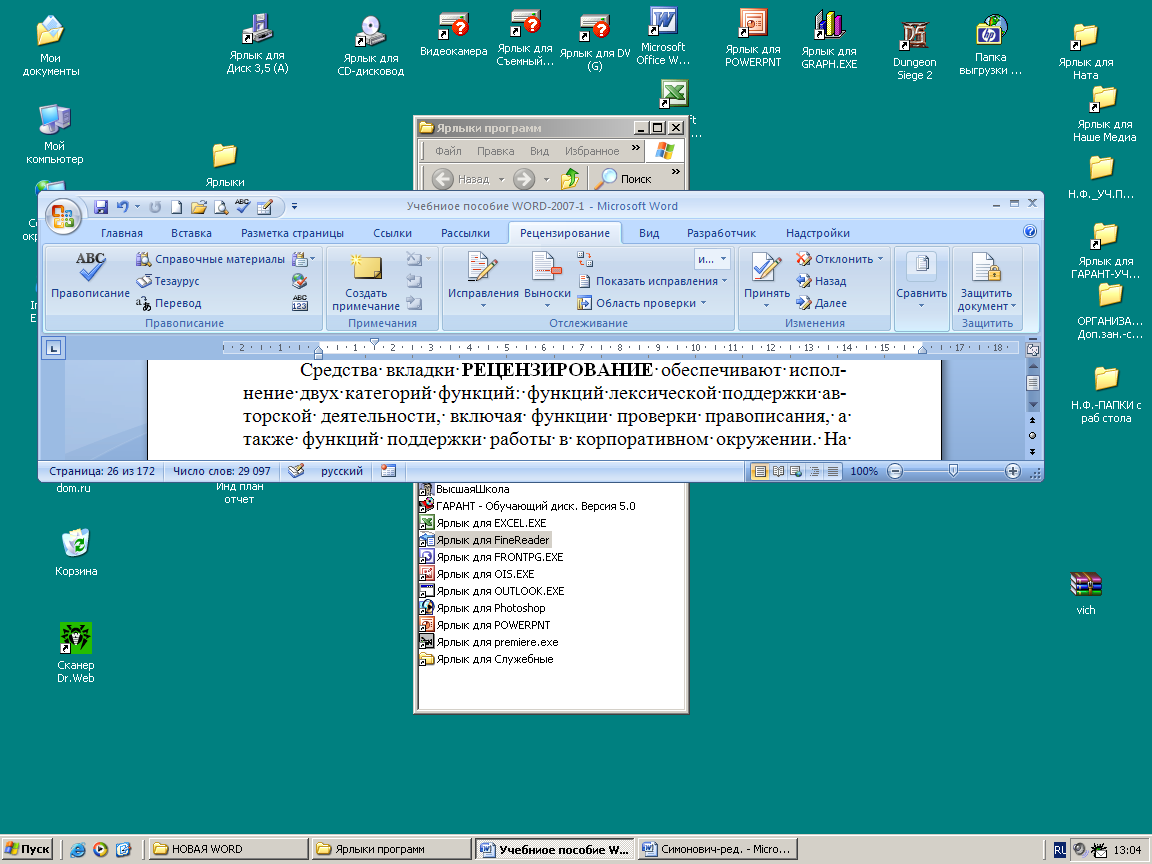Image resolution: width=1152 pixels, height=864 pixels.
Task: Go to next change with Далее
Action: coord(821,303)
